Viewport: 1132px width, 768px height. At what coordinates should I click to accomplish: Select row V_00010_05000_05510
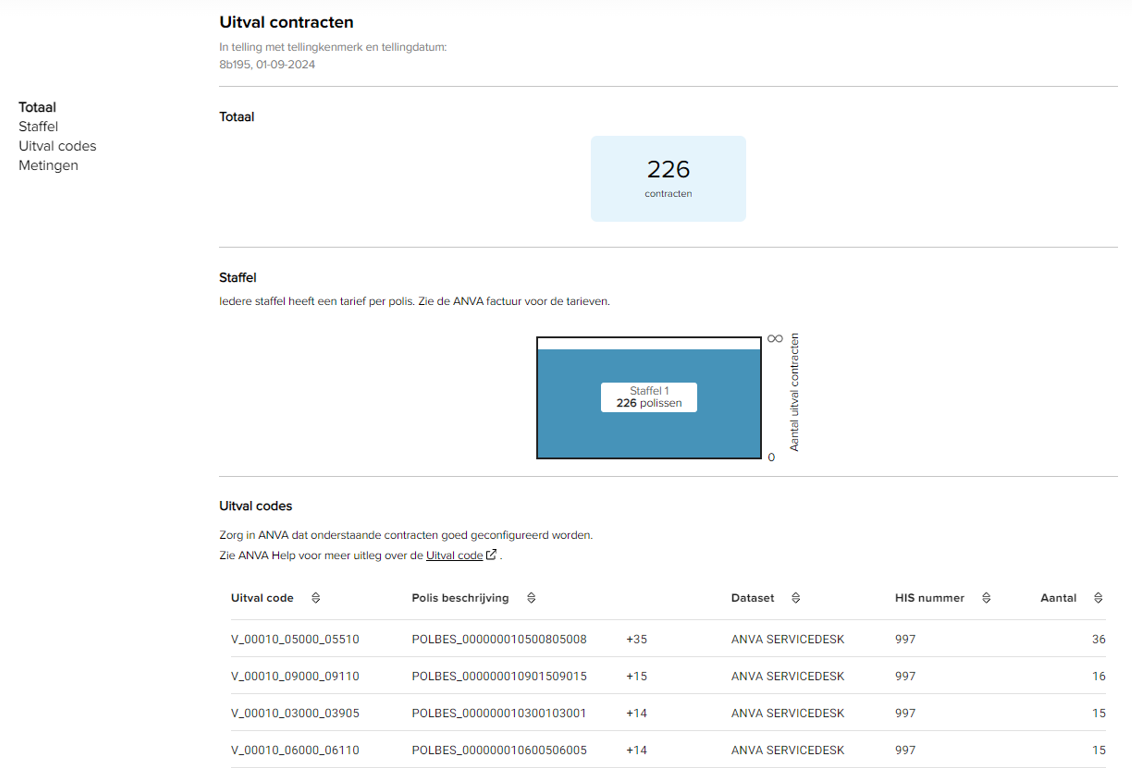[x=295, y=639]
